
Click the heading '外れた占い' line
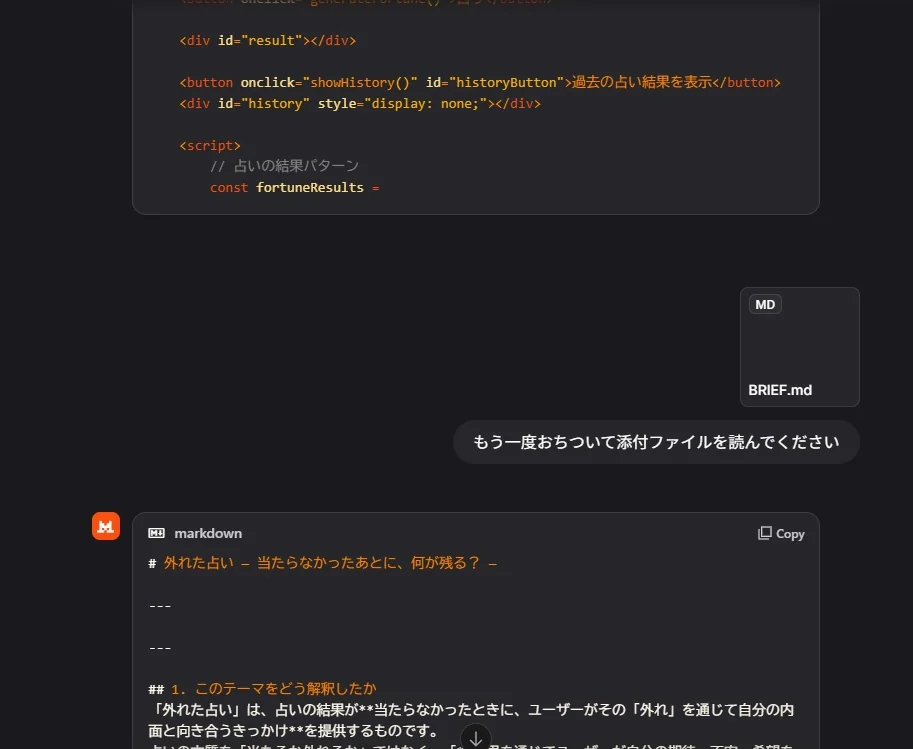coord(323,563)
